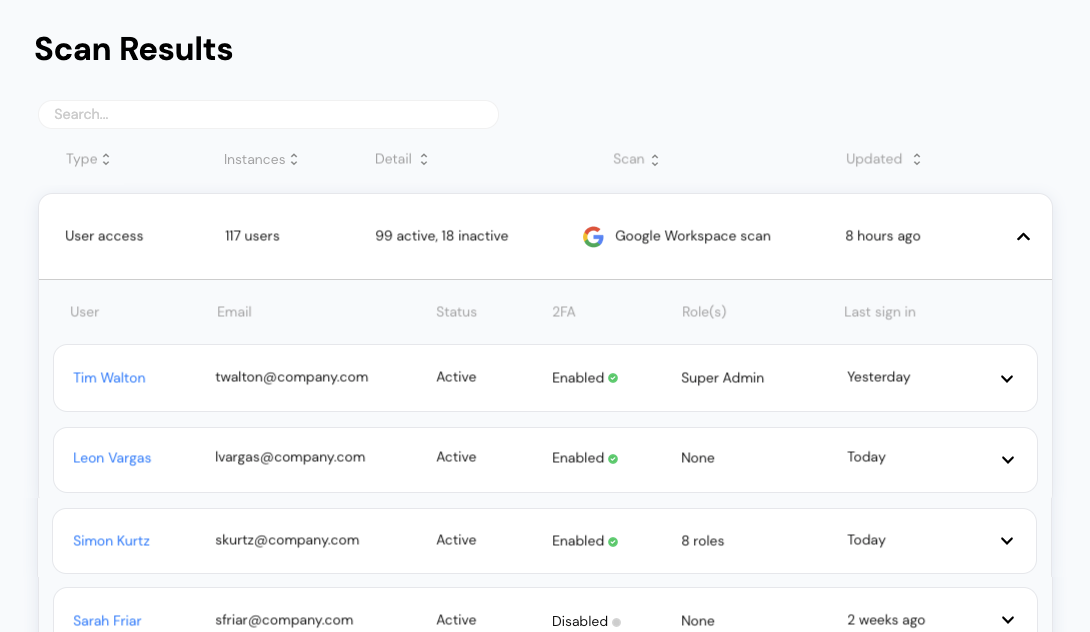Click Leon Vargas's green 2FA check icon
Screen dimensions: 1090x632
tap(613, 459)
